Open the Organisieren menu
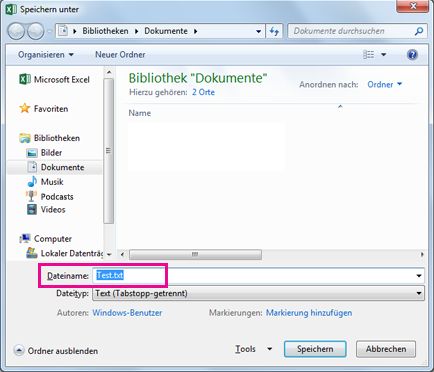Image resolution: width=434 pixels, height=372 pixels. pyautogui.click(x=46, y=54)
